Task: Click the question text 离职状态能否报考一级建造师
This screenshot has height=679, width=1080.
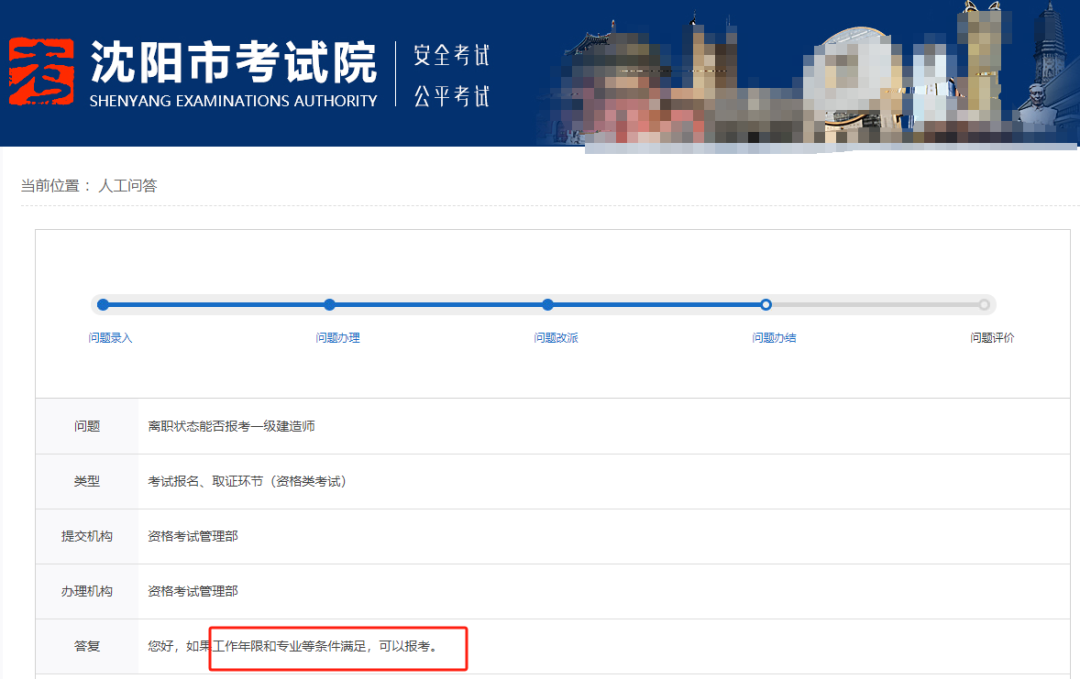Action: 231,426
